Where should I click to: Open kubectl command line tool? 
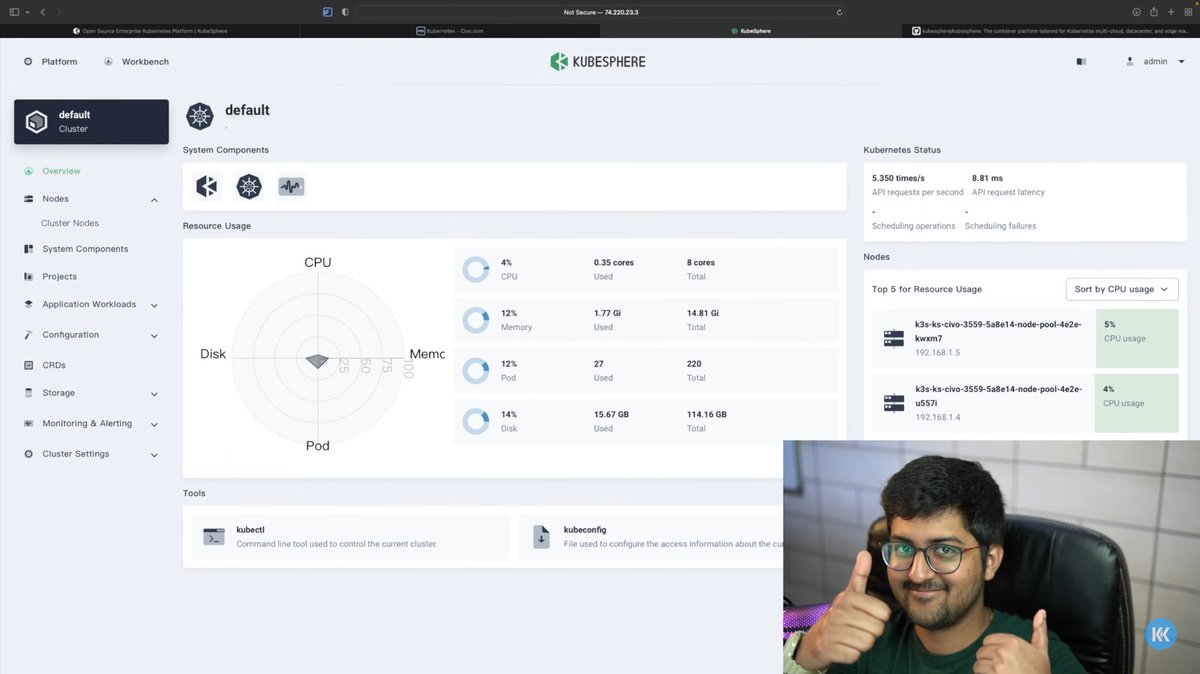click(x=350, y=537)
